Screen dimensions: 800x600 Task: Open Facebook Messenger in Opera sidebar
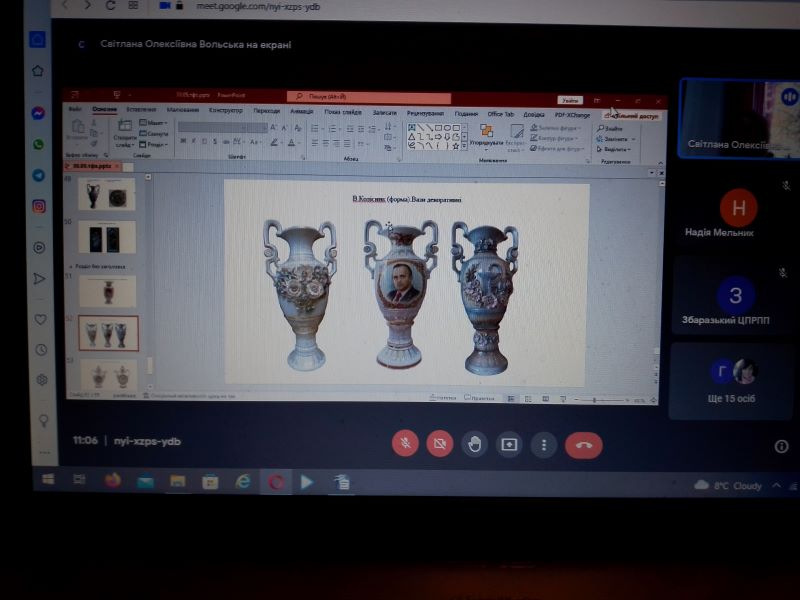tap(38, 113)
